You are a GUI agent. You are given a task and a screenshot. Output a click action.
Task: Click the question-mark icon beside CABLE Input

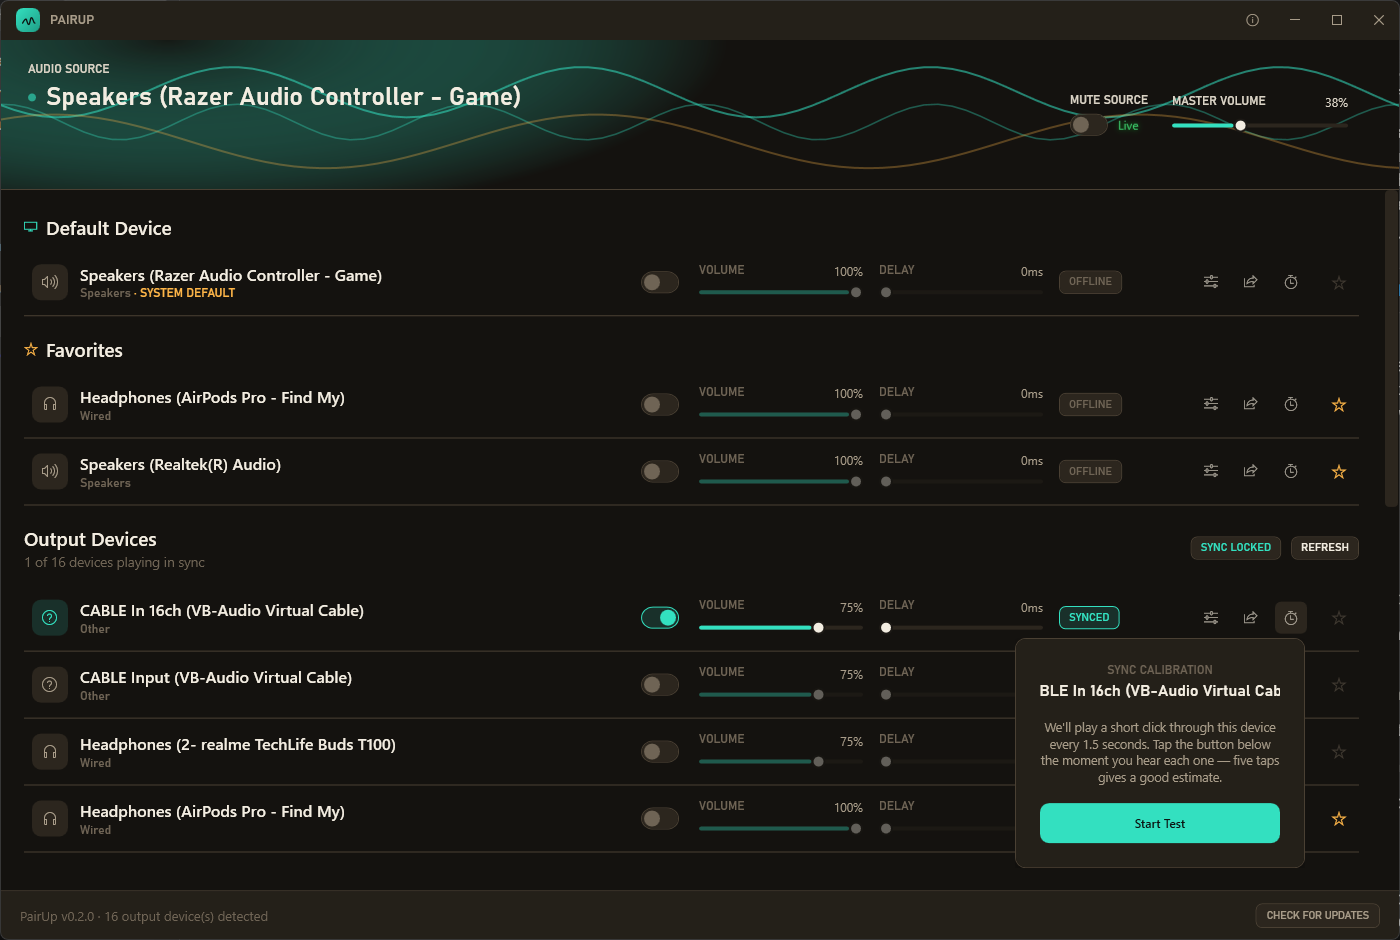pyautogui.click(x=50, y=685)
